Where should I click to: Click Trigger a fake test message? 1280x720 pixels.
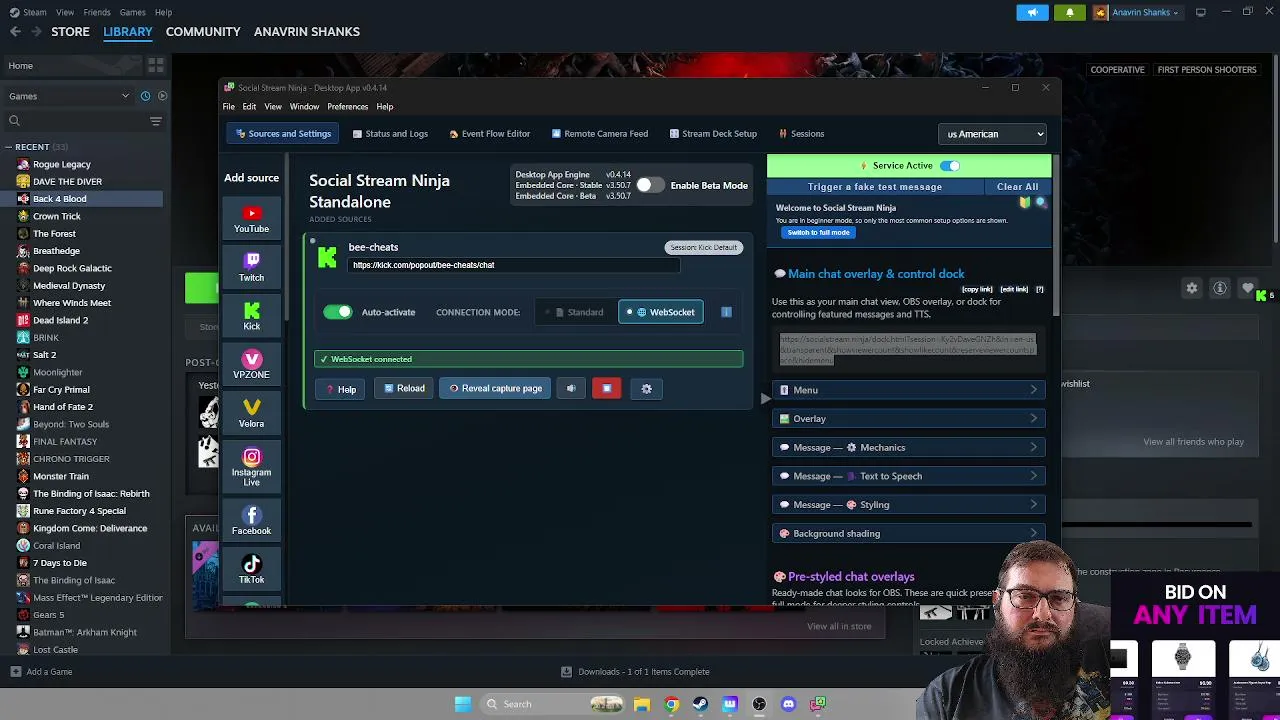coord(875,187)
